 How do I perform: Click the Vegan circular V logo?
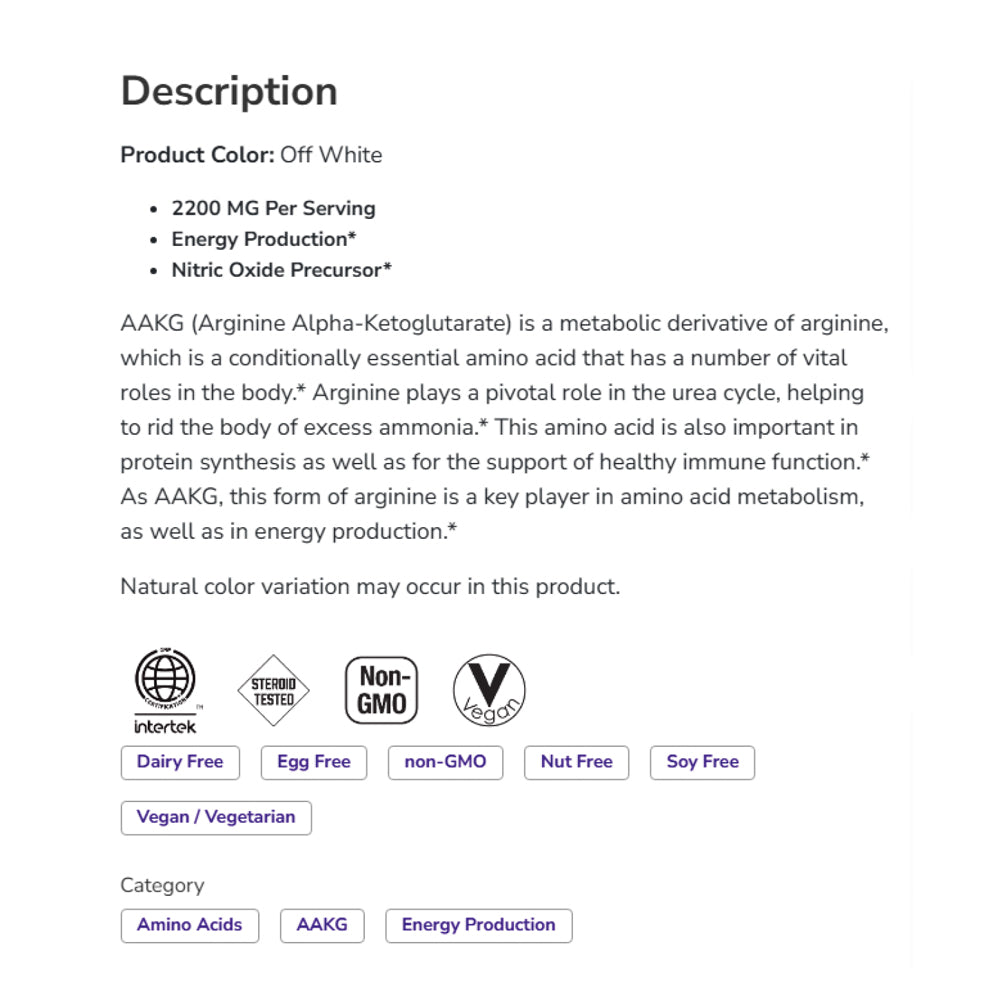(x=489, y=690)
